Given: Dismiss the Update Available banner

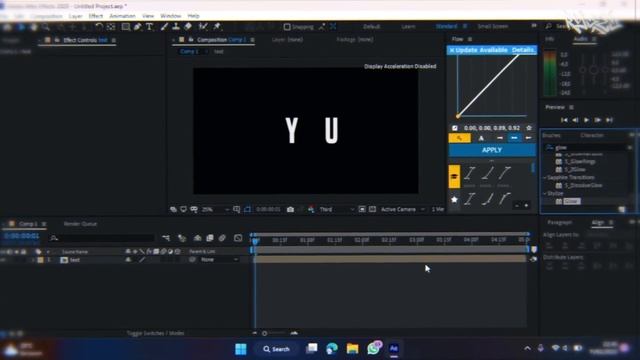Looking at the screenshot, I should (452, 50).
